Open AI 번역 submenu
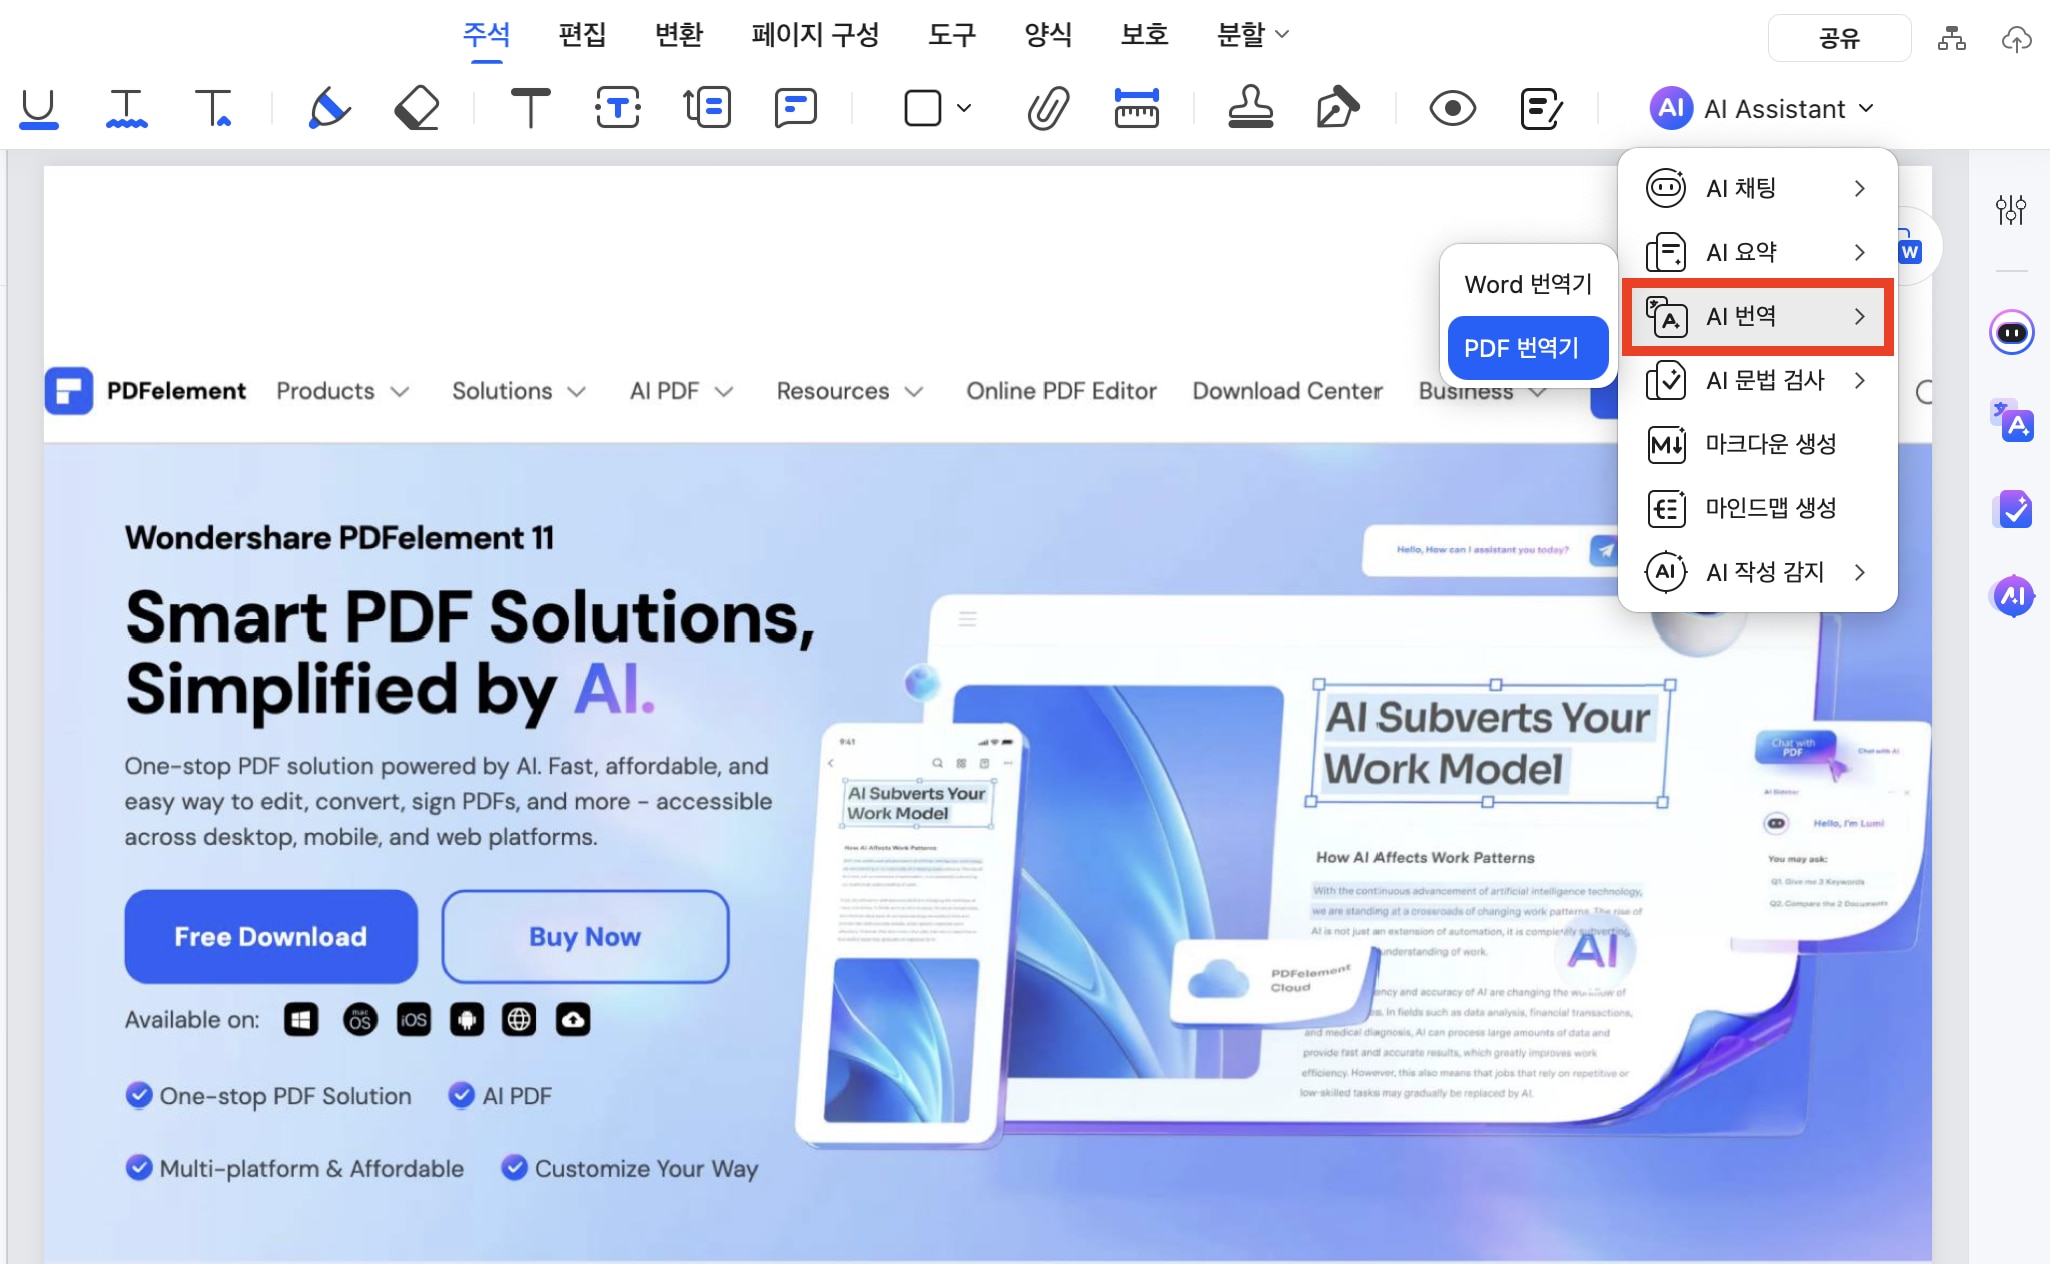Viewport: 2050px width, 1264px height. pyautogui.click(x=1757, y=316)
